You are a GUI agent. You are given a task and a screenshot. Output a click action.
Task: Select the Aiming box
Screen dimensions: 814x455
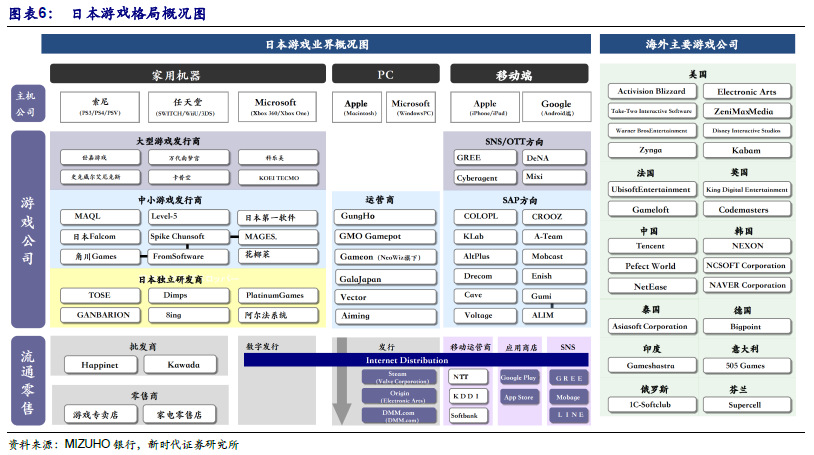coord(385,316)
